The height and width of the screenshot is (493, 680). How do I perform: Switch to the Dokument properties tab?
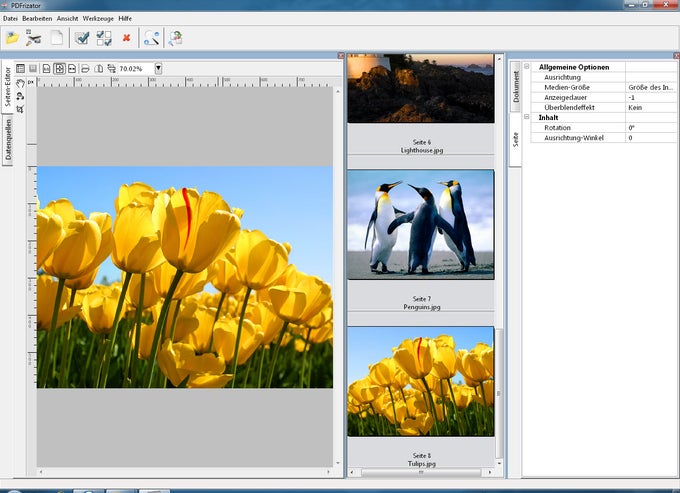pyautogui.click(x=516, y=87)
